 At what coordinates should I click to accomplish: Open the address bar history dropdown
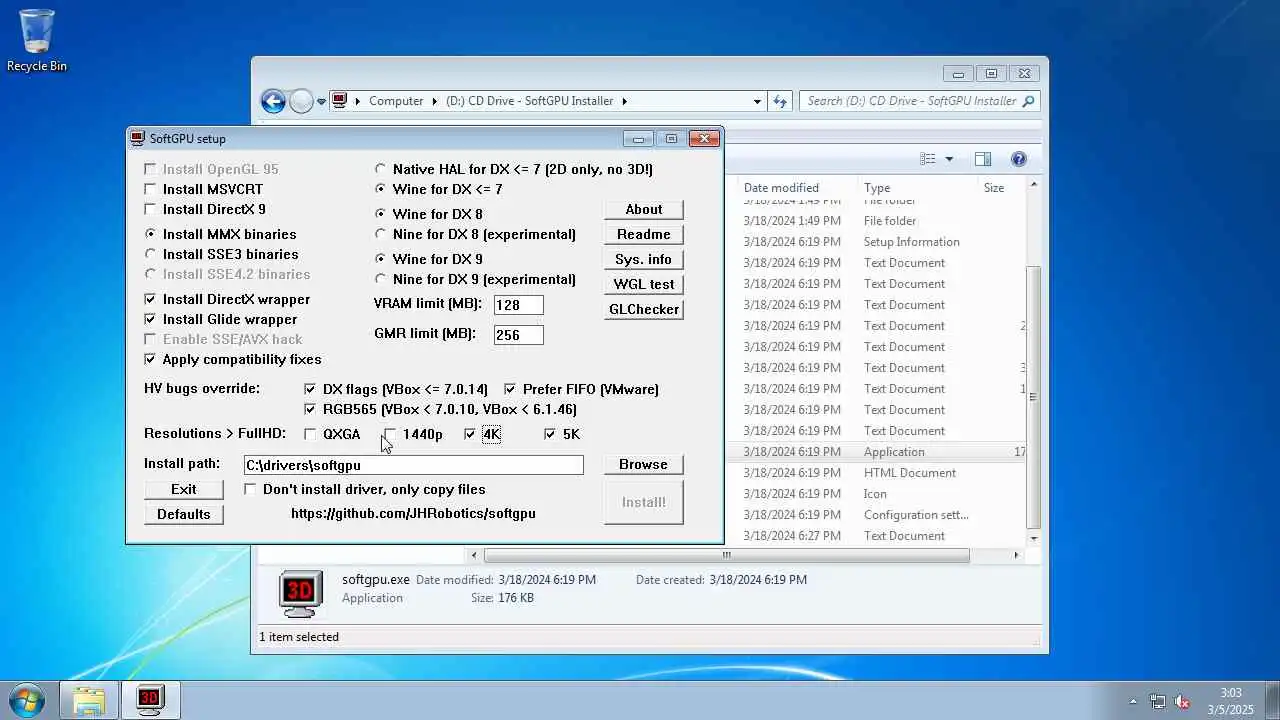[x=757, y=101]
